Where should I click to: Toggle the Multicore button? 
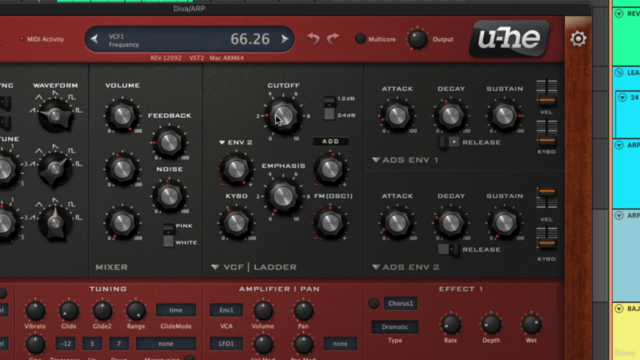click(x=360, y=39)
